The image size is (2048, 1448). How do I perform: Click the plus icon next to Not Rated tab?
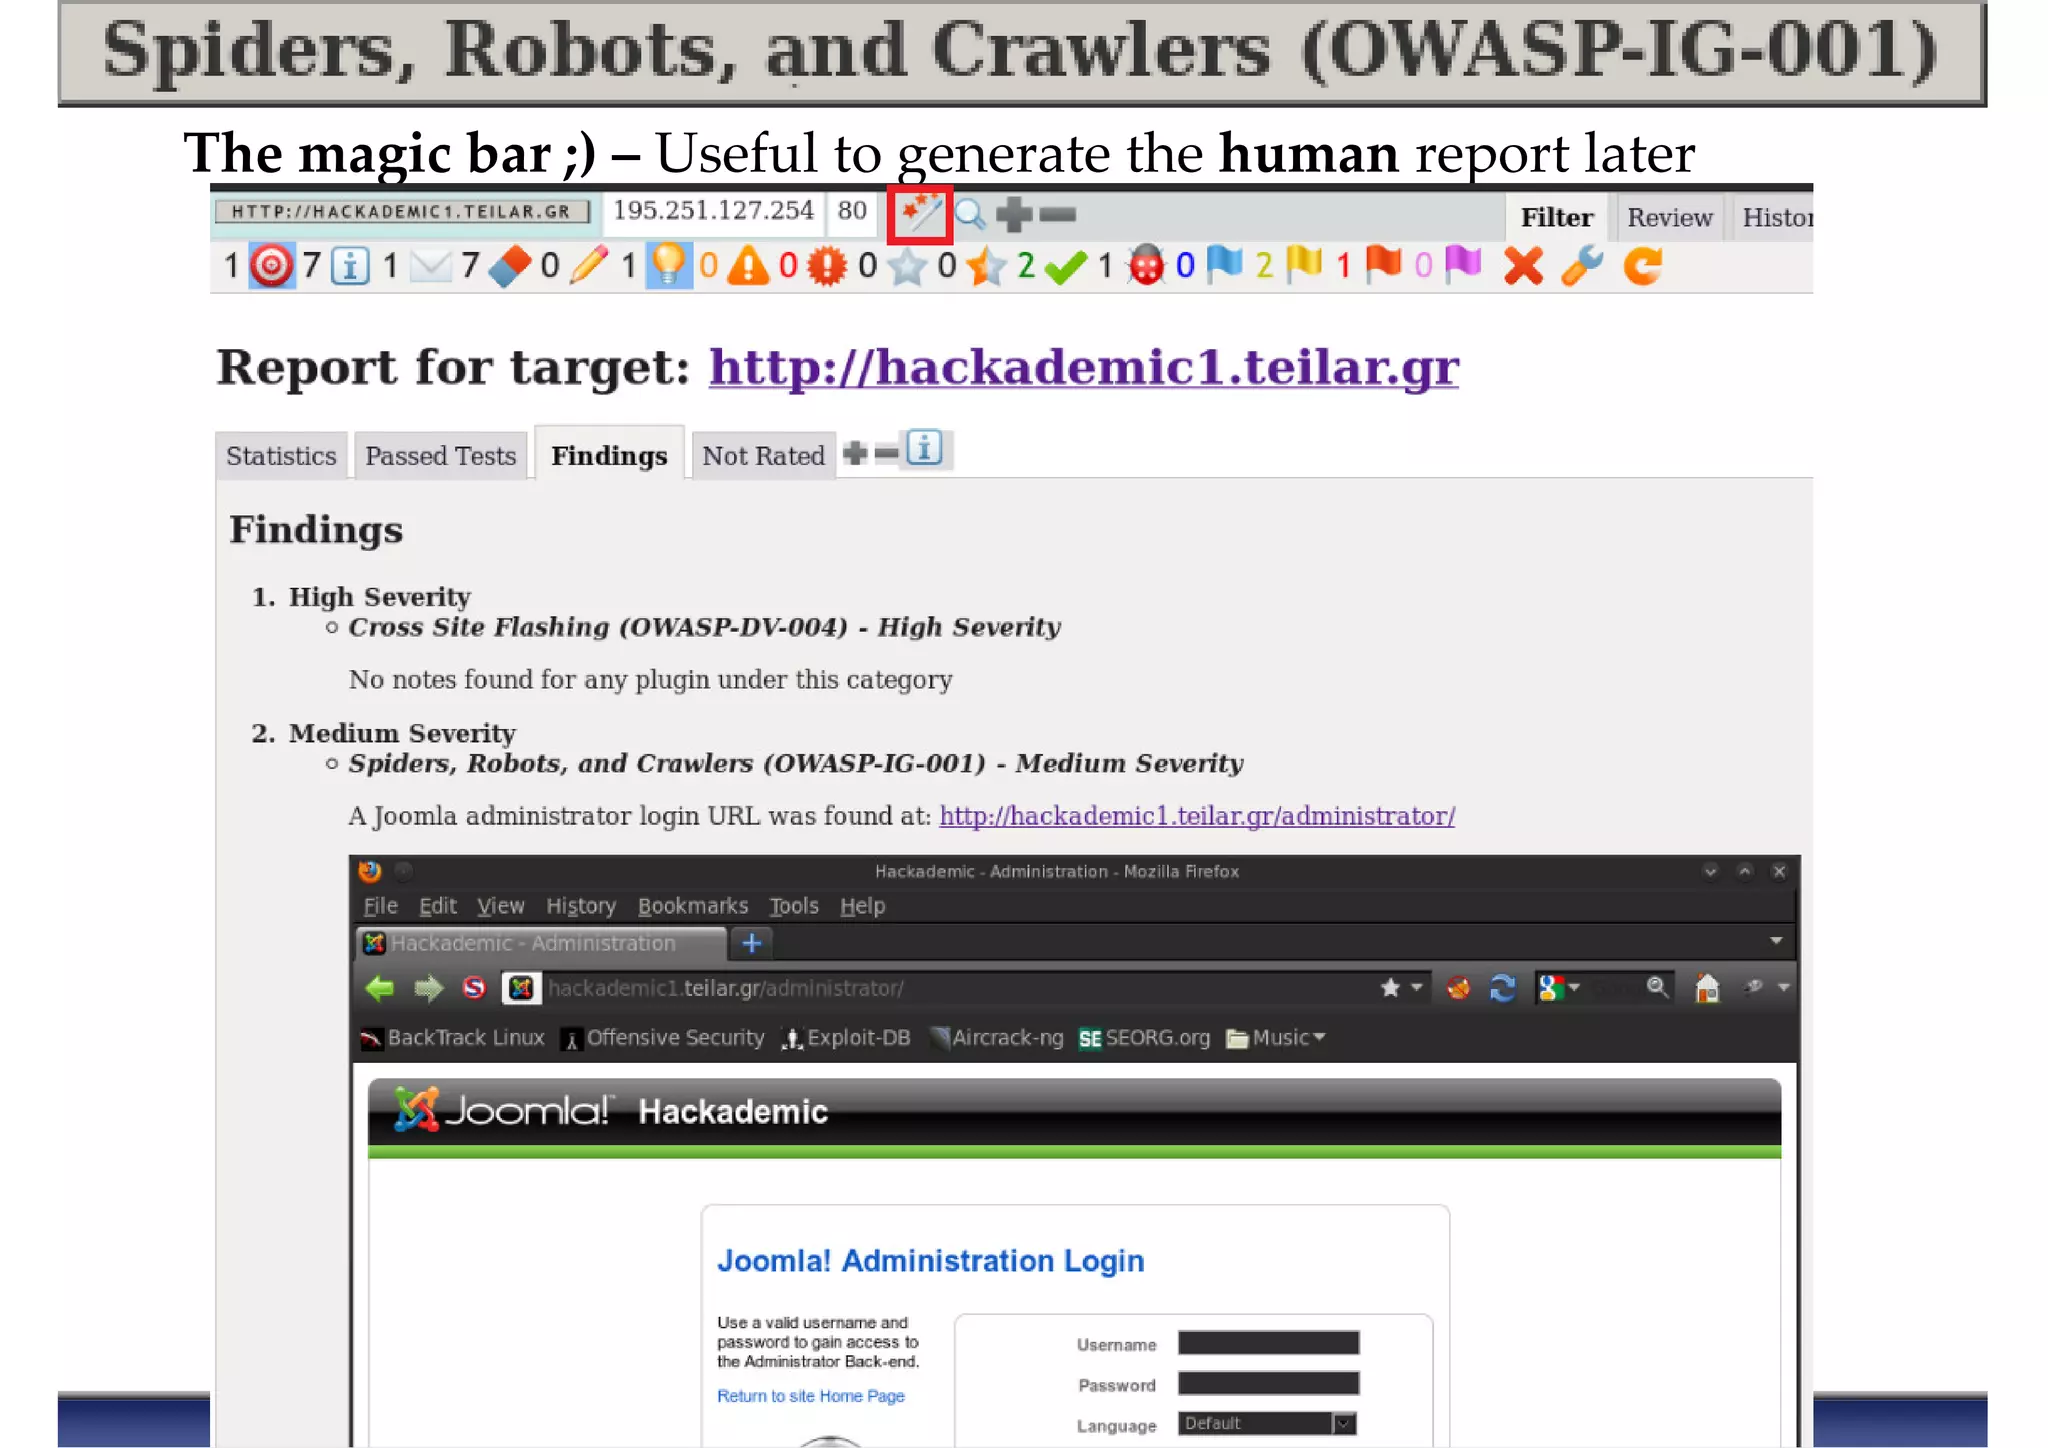855,453
